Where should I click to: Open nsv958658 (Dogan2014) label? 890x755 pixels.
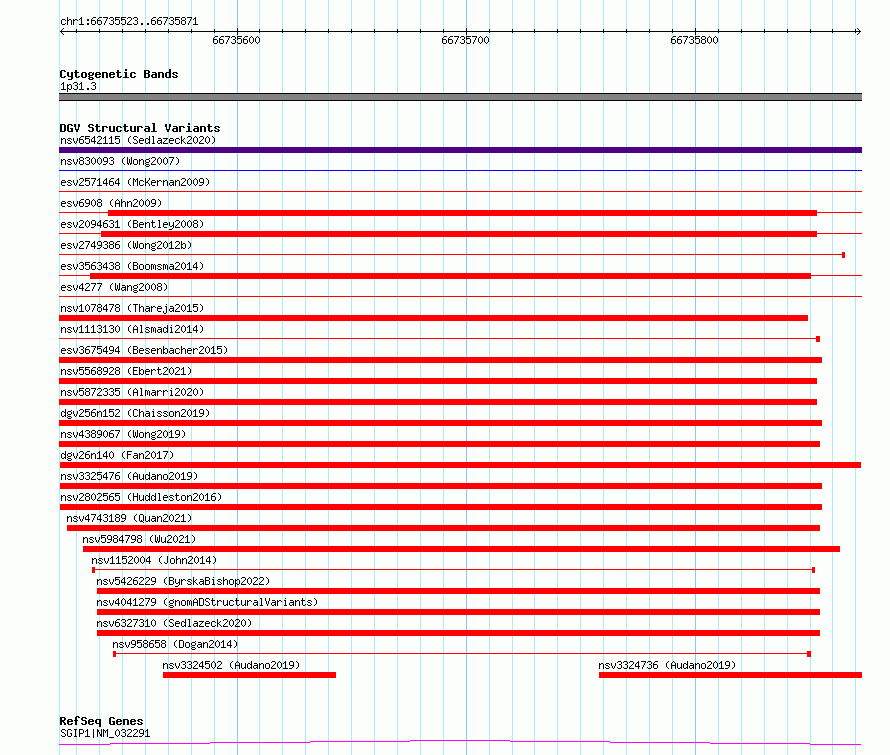click(175, 644)
